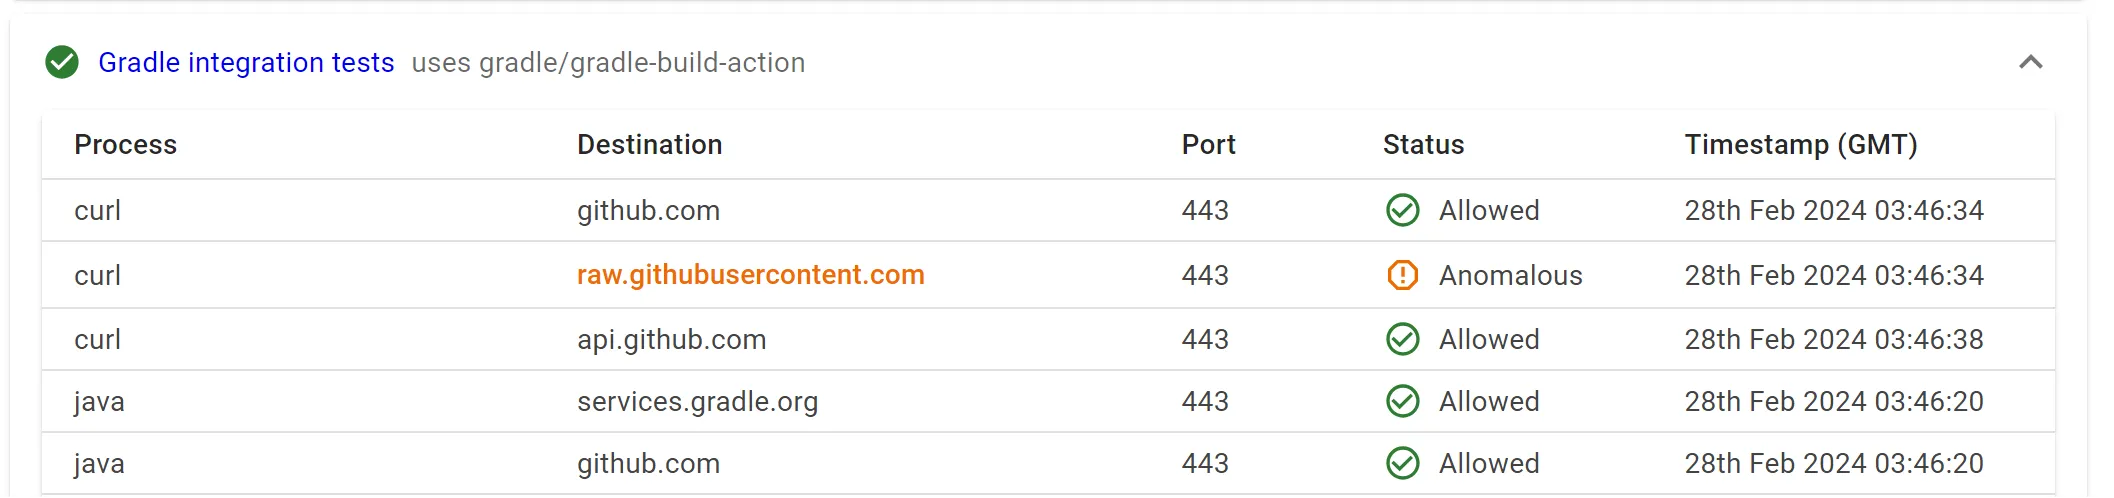Open the raw.githubusercontent.com destination link
This screenshot has height=498, width=2114.
click(x=750, y=275)
